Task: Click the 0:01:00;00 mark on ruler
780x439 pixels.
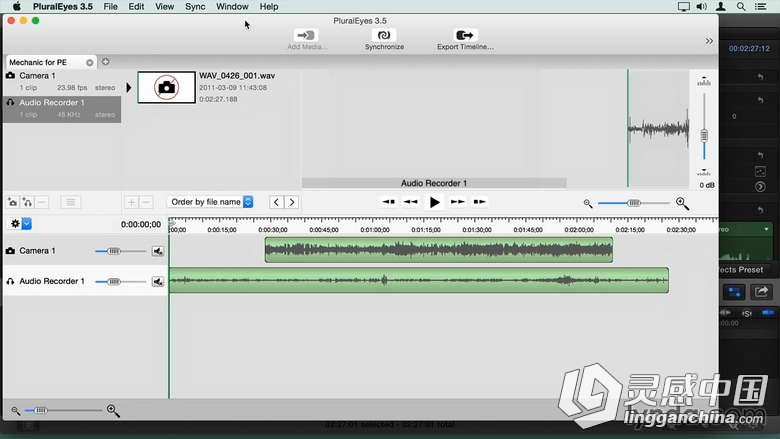Action: [375, 230]
